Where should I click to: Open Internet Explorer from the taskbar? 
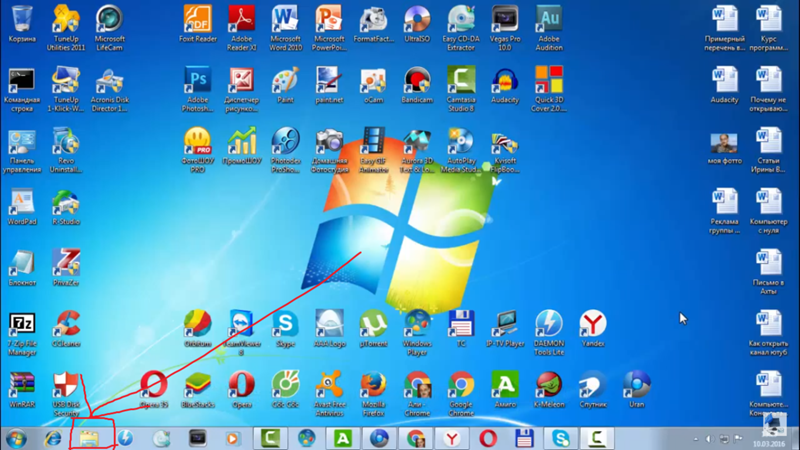coord(53,438)
